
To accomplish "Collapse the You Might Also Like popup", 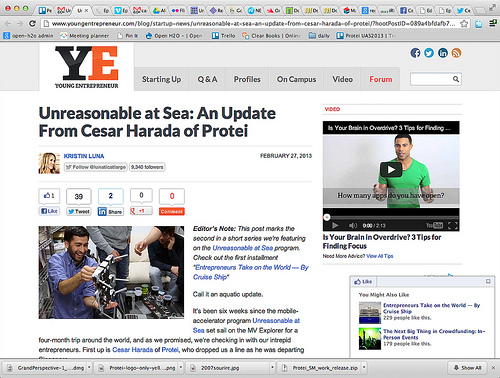I will click(x=488, y=281).
